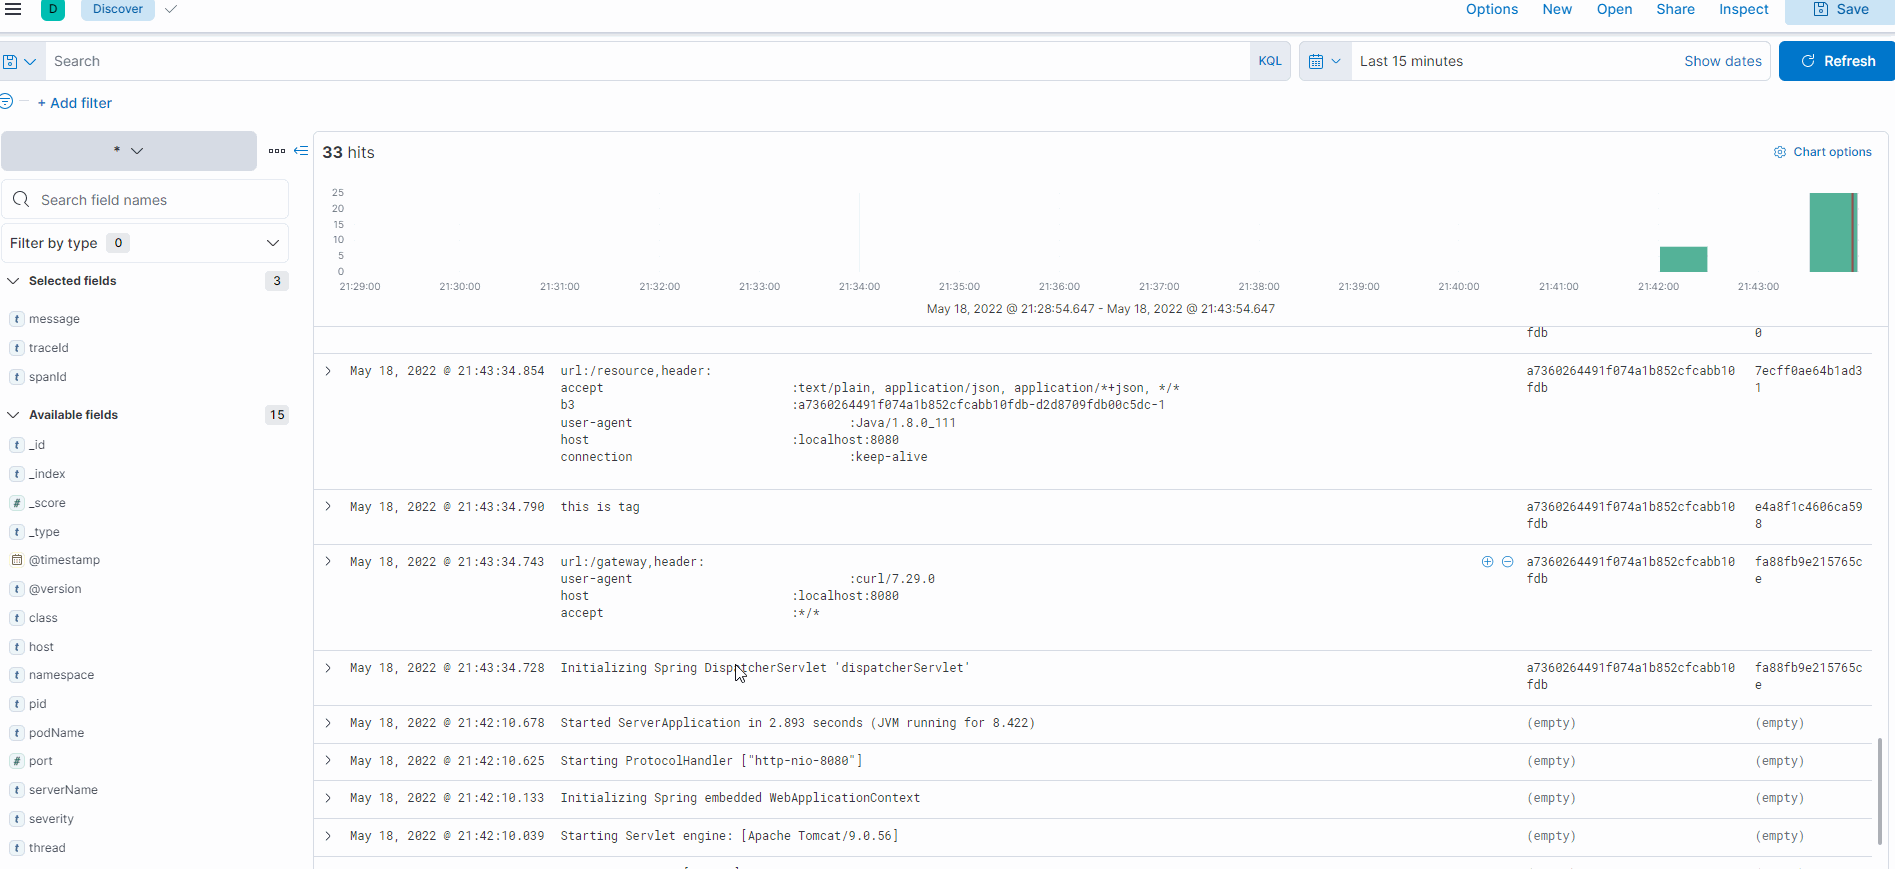Screen dimensions: 1895x869
Task: Open filter options icon beside Add filter
Action: click(7, 101)
